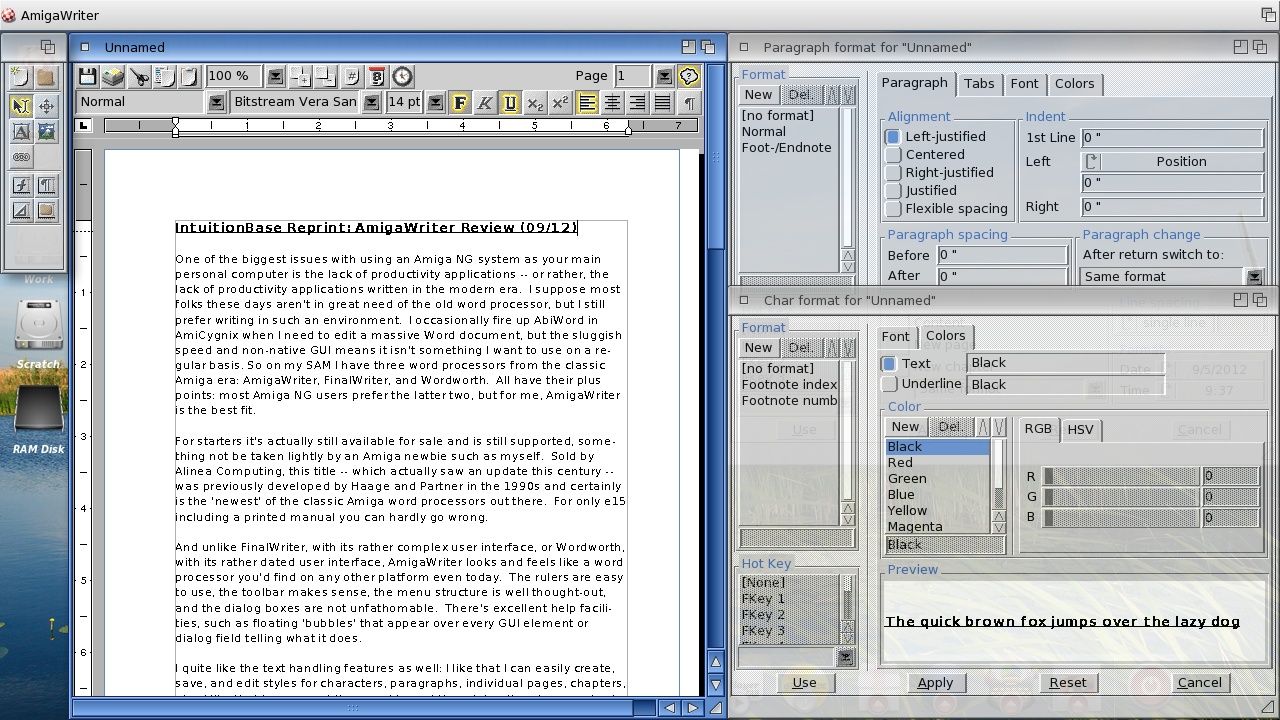The image size is (1280, 720).
Task: Select the text frame tool in the toolbox
Action: (x=21, y=131)
